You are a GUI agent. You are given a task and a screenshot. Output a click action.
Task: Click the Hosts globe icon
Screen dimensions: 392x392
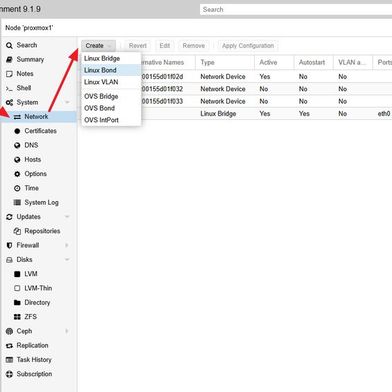[17, 160]
